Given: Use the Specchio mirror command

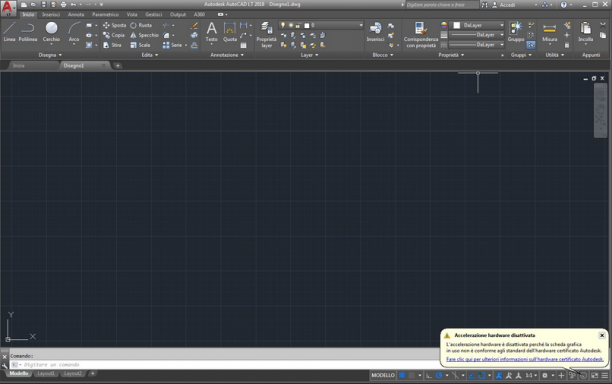Looking at the screenshot, I should [x=144, y=35].
